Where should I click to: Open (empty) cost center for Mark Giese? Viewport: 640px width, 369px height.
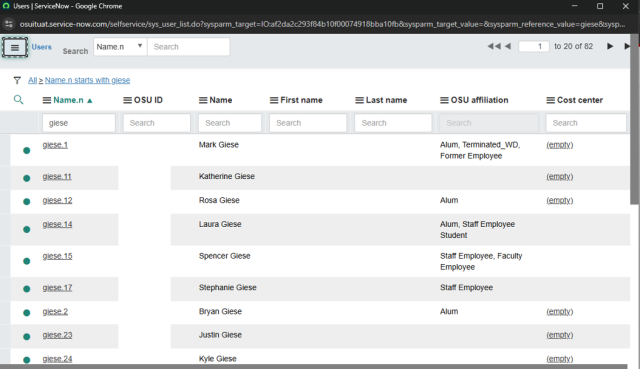[x=560, y=145]
